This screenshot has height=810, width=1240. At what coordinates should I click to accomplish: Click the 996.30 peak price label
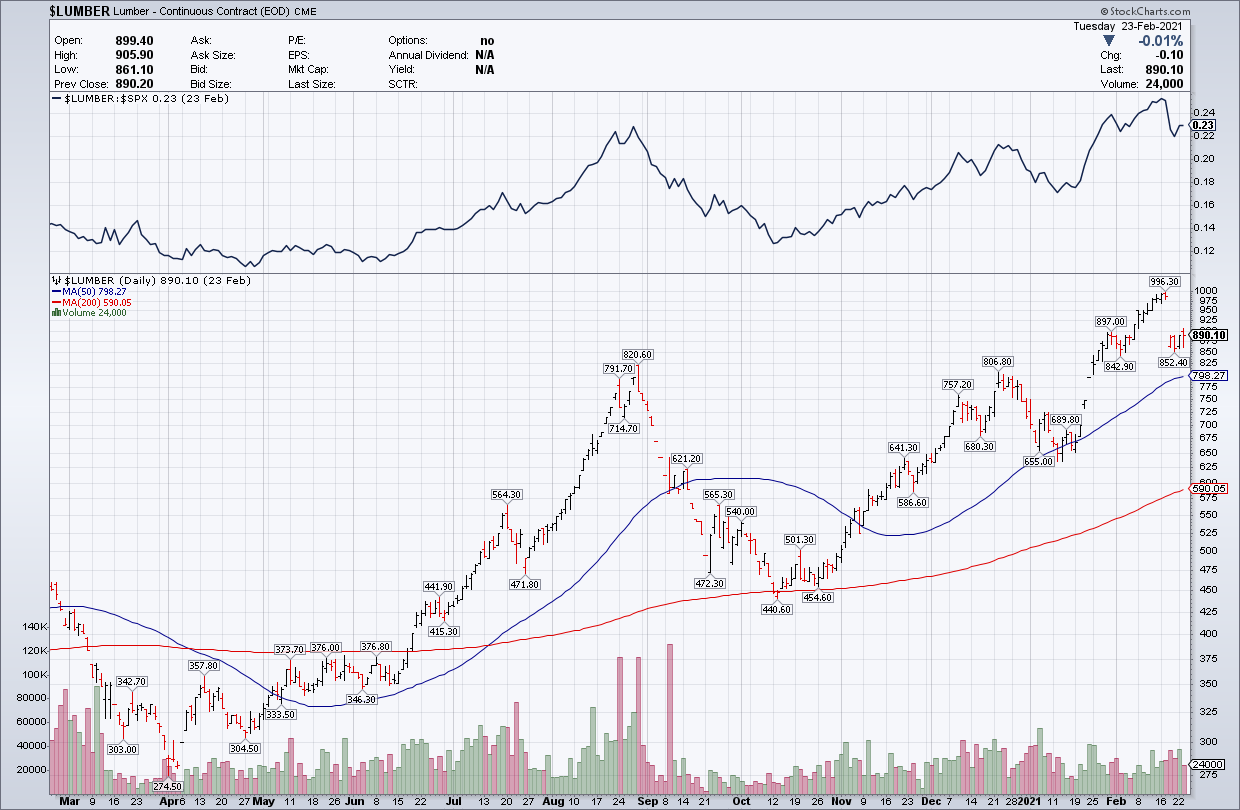1164,282
